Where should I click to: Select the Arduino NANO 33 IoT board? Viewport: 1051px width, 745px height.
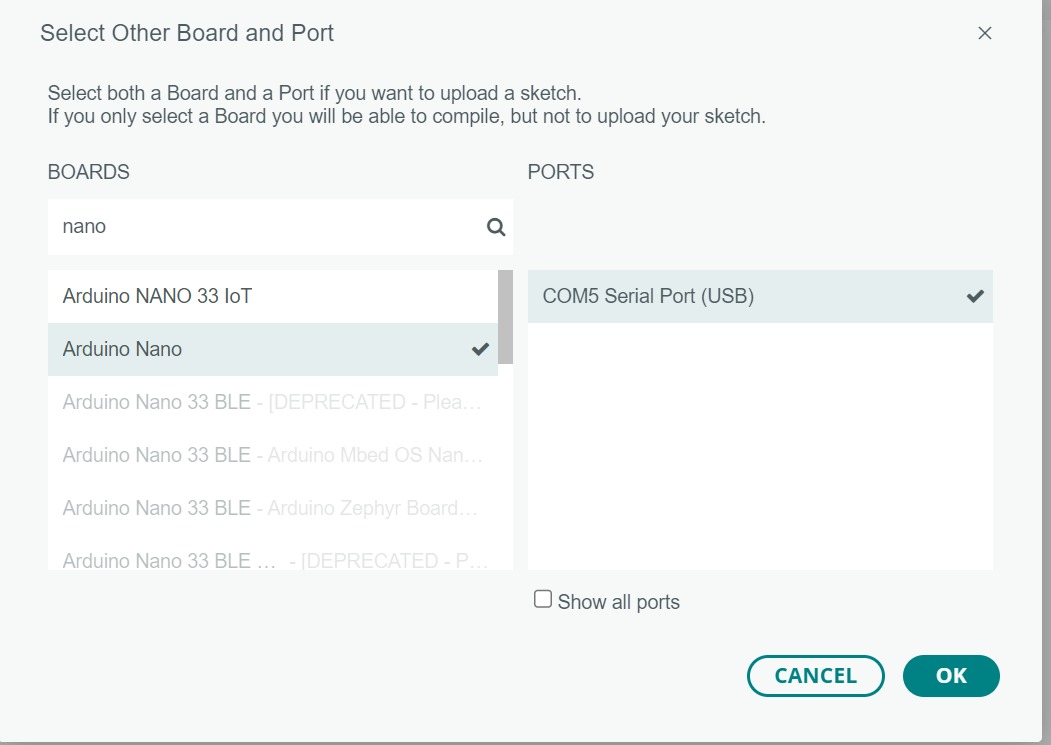click(x=158, y=296)
